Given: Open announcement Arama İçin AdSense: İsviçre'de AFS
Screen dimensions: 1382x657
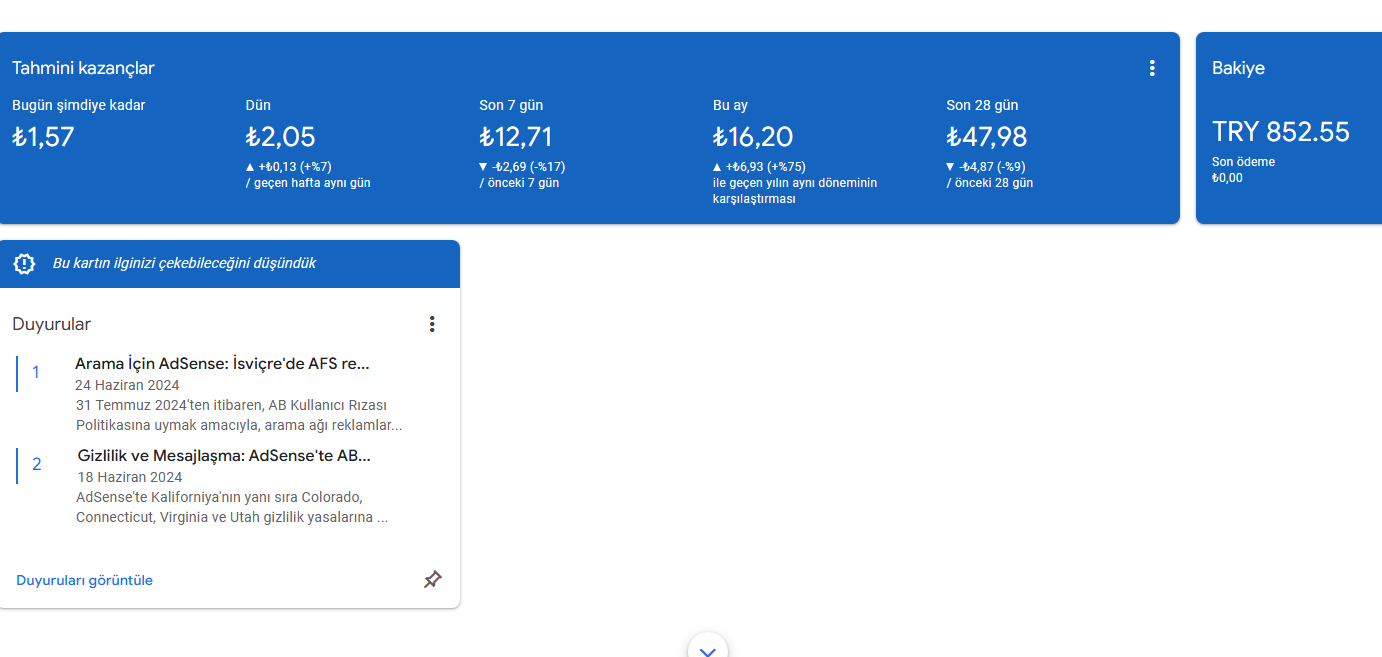Looking at the screenshot, I should tap(222, 364).
